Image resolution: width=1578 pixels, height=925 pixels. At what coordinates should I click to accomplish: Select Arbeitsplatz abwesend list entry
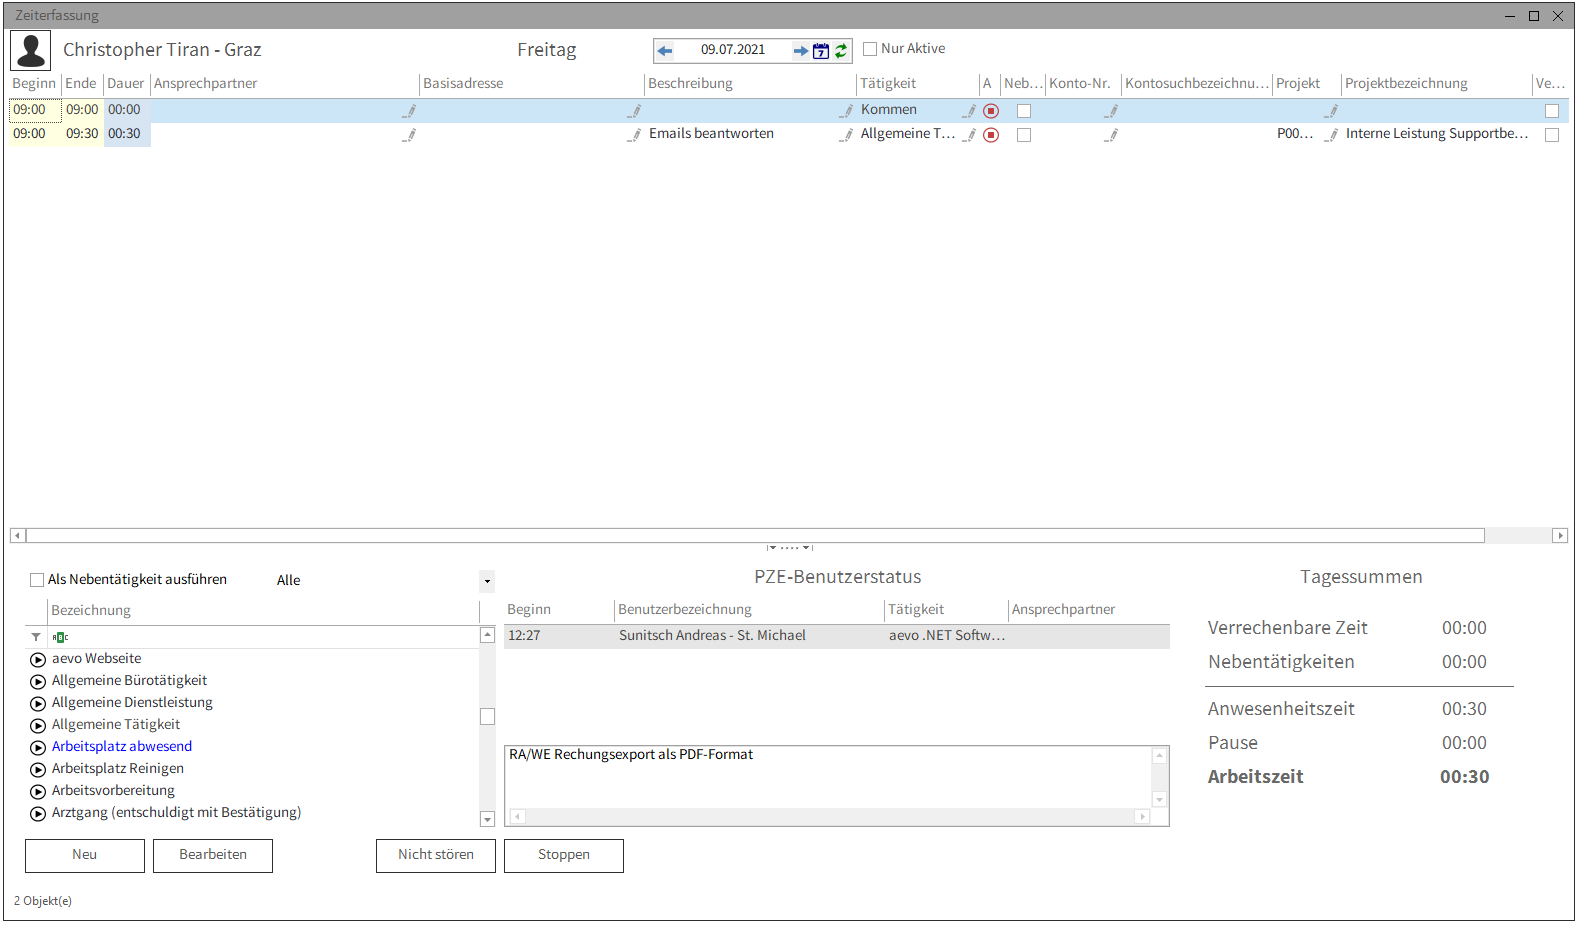coord(122,747)
